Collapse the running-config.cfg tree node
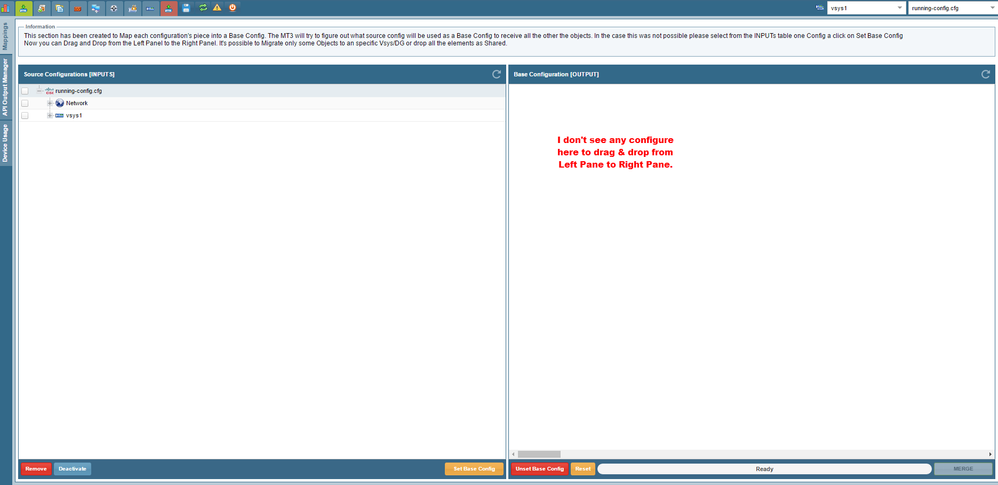Screen dimensions: 998x485 39,91
